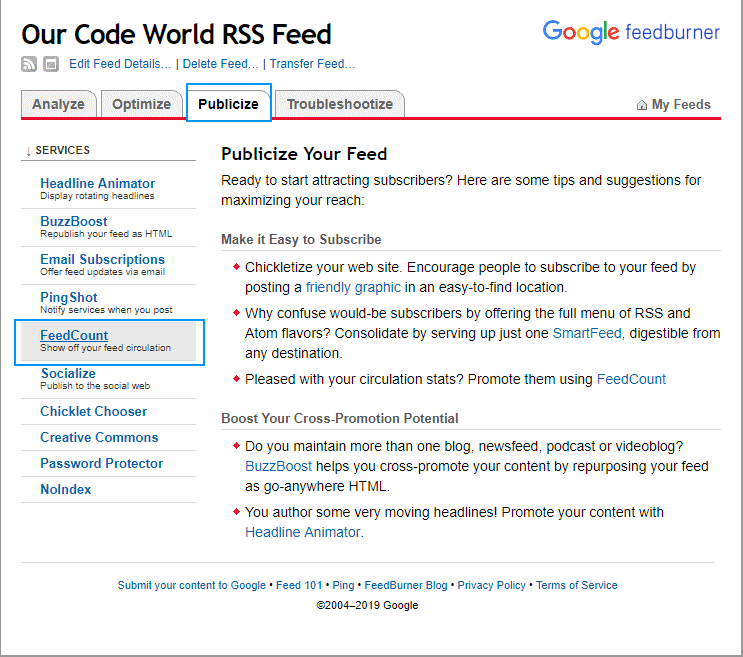Click the Transfer Feed link

pyautogui.click(x=312, y=63)
